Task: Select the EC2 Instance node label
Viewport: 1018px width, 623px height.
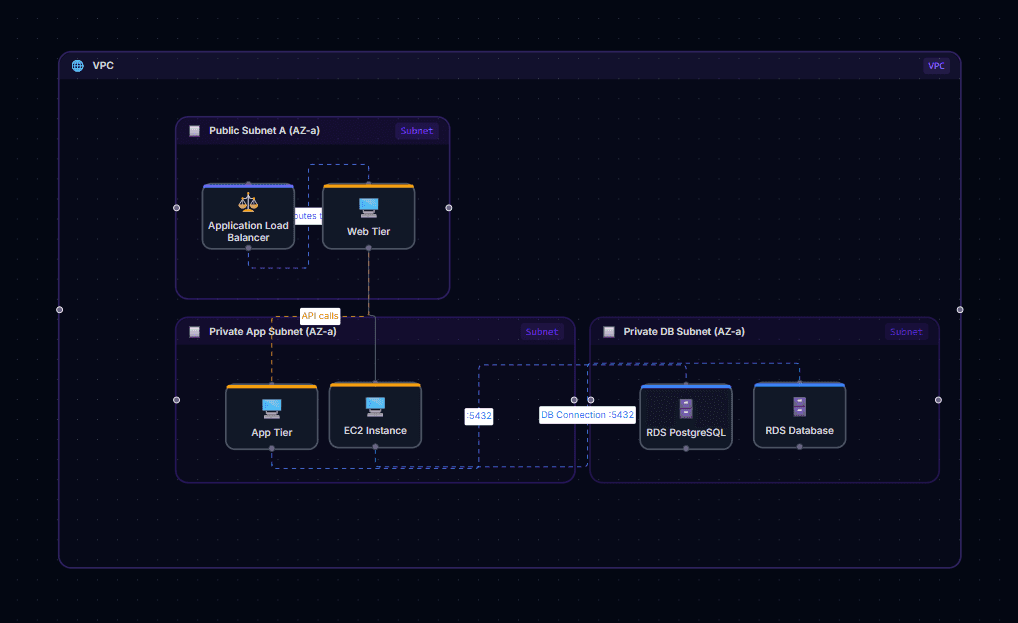Action: [x=375, y=431]
